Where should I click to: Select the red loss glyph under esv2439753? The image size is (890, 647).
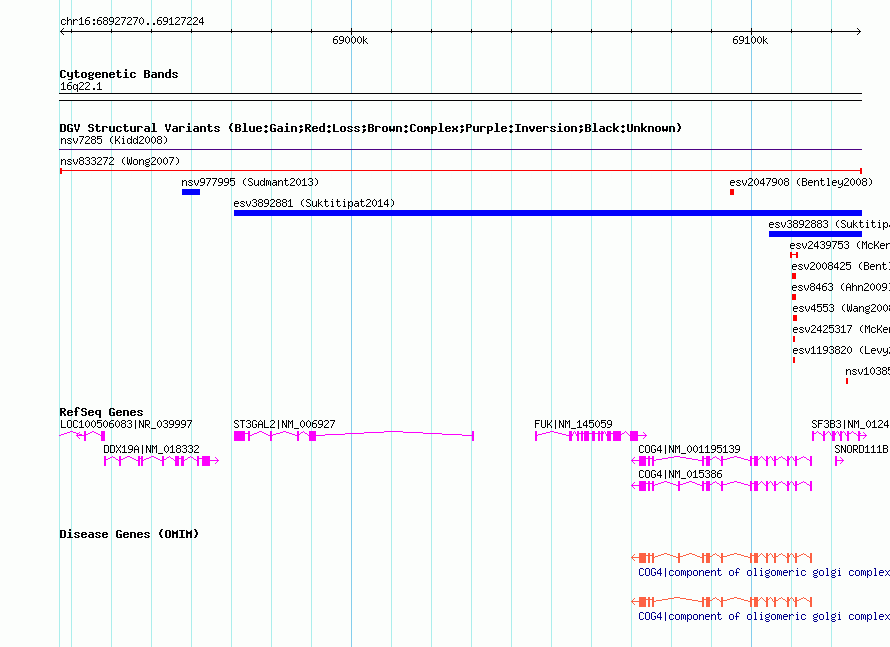pyautogui.click(x=794, y=255)
